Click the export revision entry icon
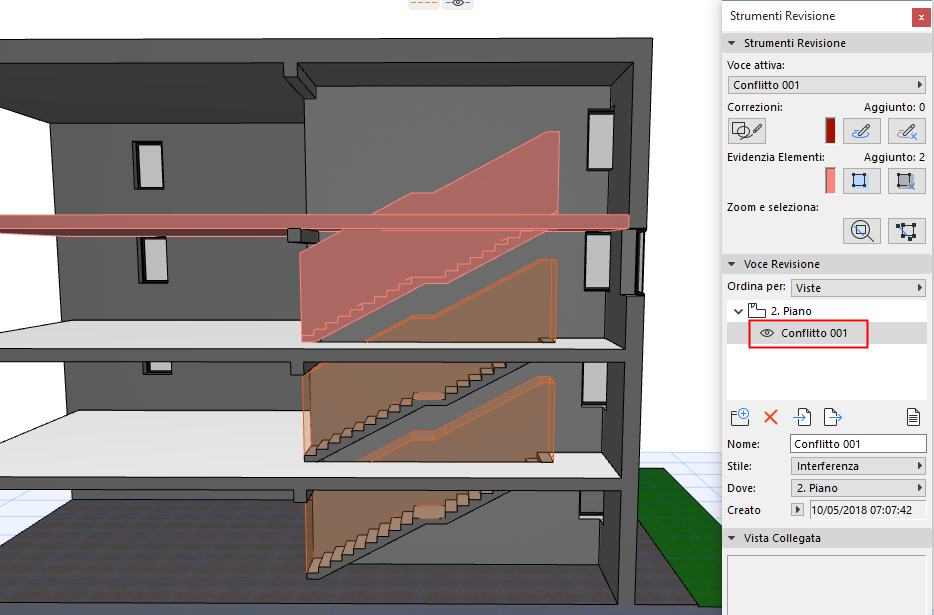The width and height of the screenshot is (934, 615). point(831,417)
